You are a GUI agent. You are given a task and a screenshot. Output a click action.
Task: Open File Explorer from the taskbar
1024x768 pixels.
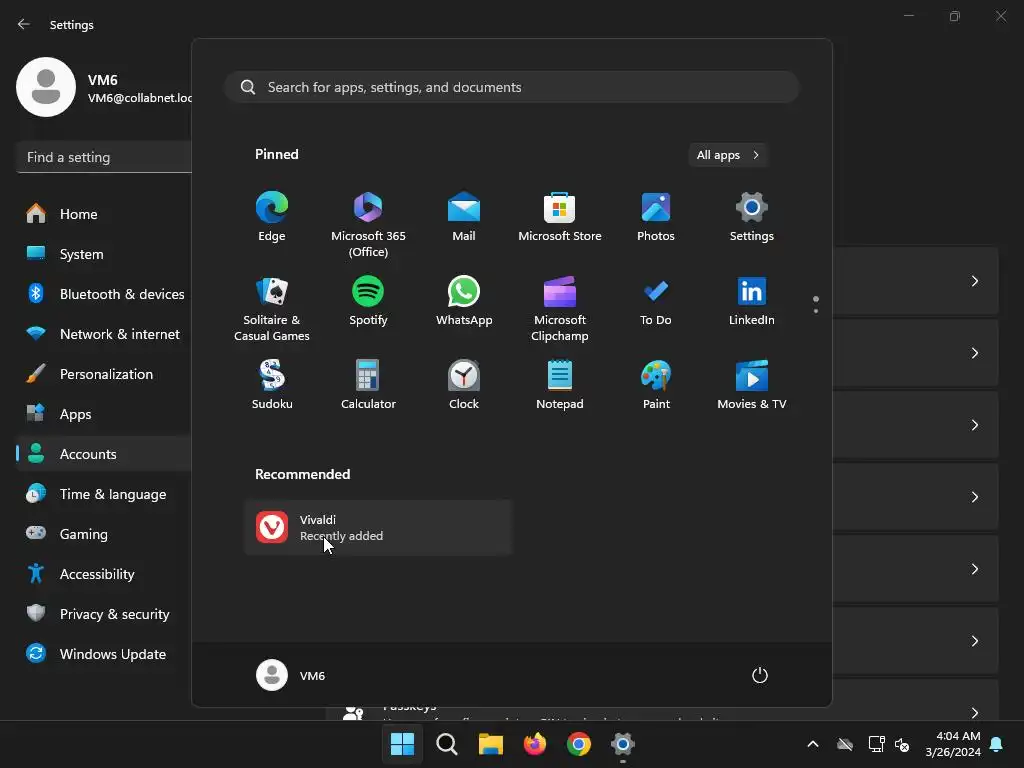(x=490, y=744)
